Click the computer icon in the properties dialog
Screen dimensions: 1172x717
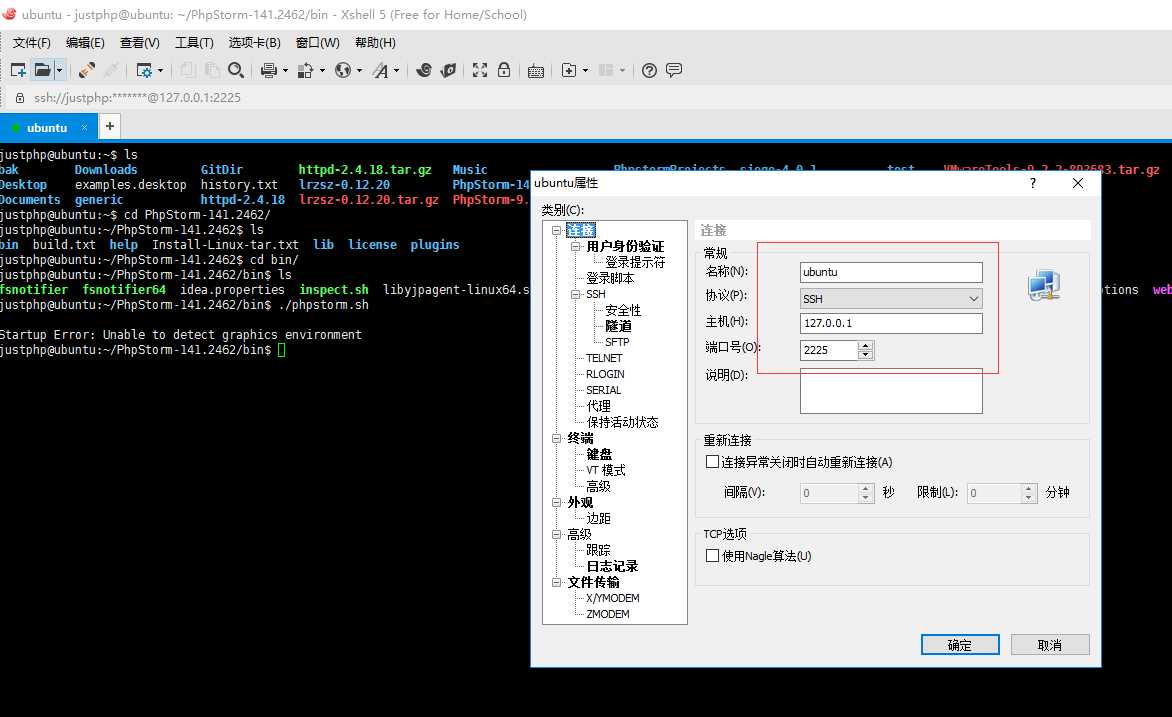click(1043, 285)
